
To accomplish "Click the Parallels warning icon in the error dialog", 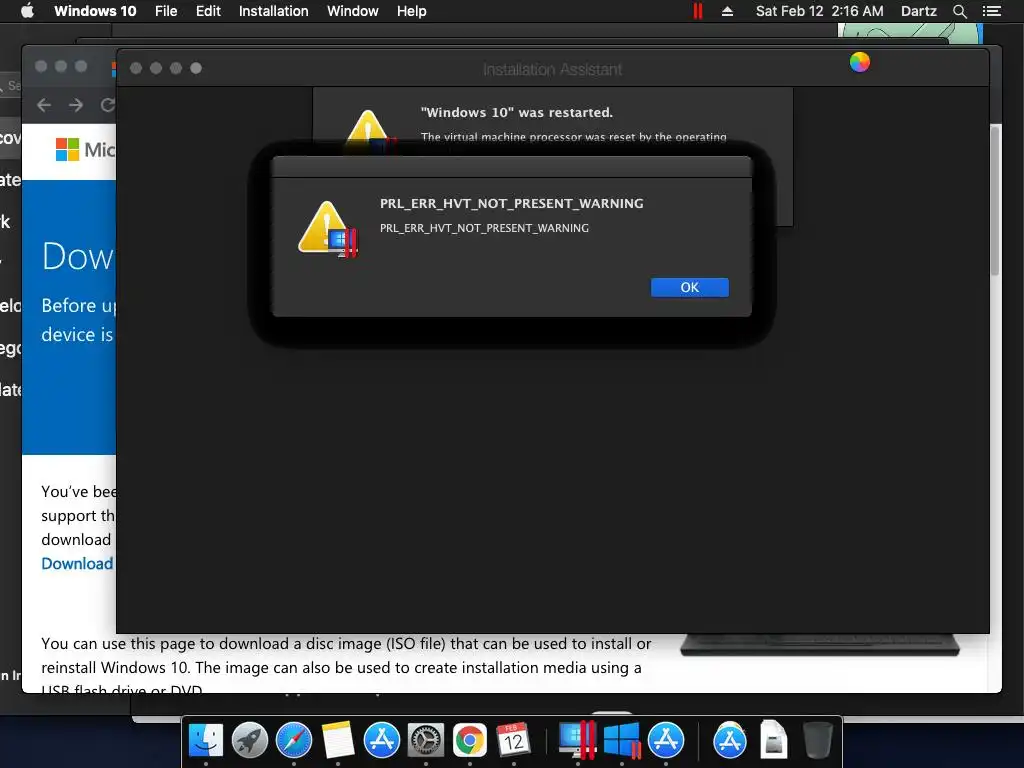I will point(328,229).
